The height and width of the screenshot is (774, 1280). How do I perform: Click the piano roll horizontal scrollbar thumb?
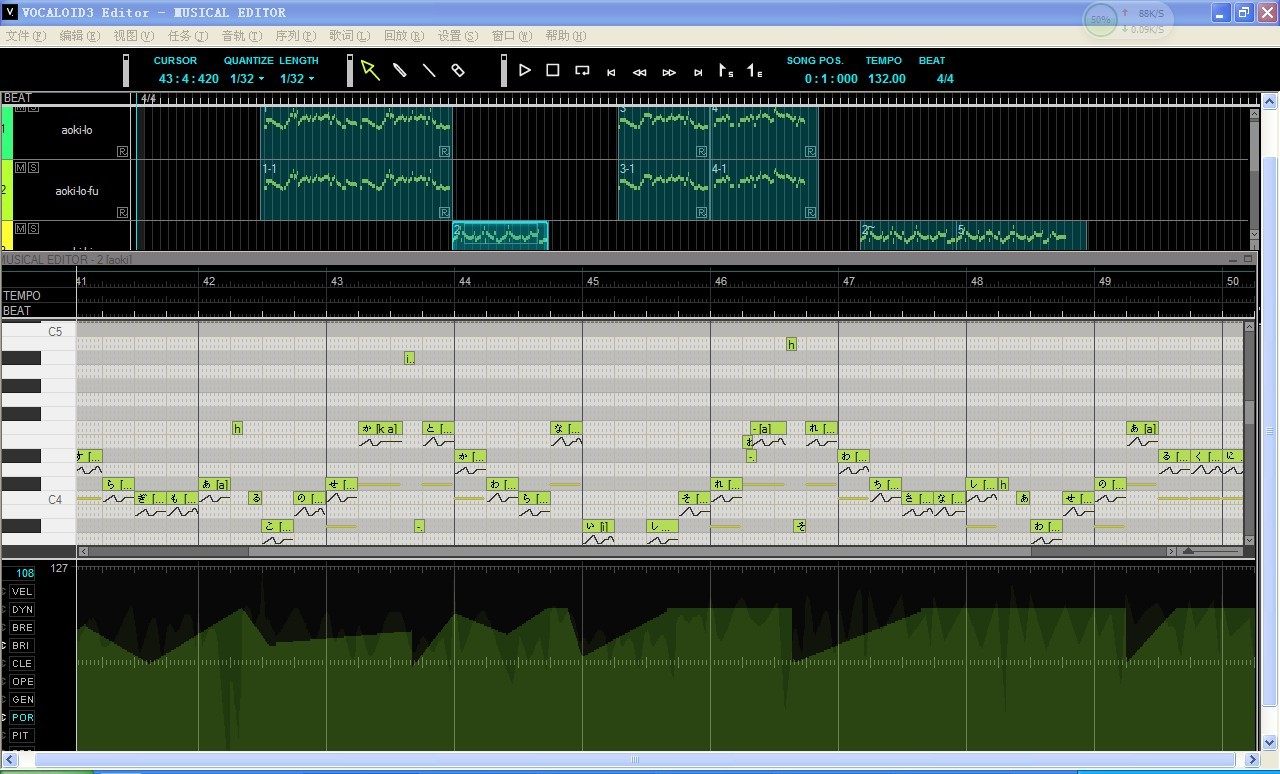(639, 551)
